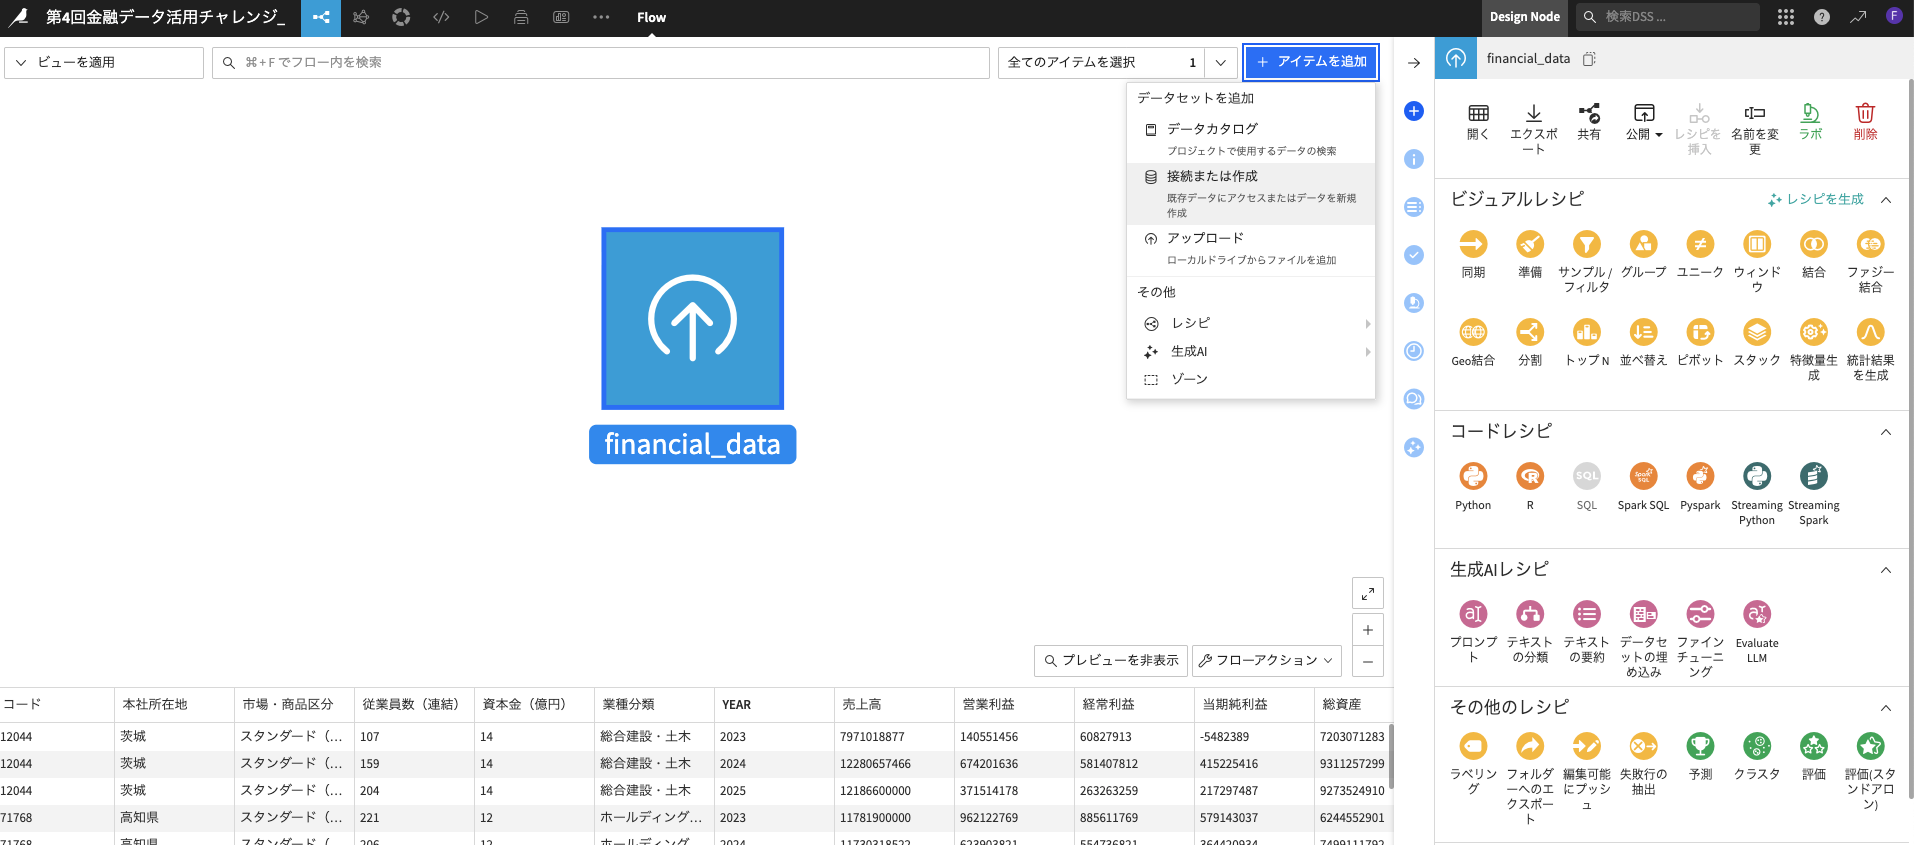Select the Prepare (準備) recipe icon
This screenshot has width=1914, height=845.
point(1530,244)
